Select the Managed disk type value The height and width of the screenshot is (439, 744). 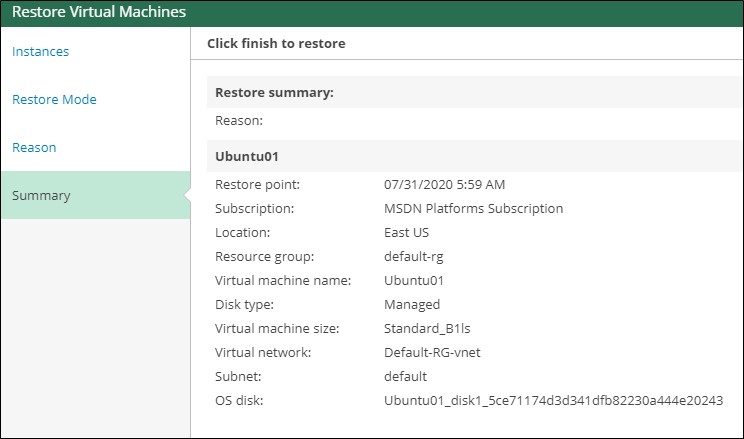point(411,305)
